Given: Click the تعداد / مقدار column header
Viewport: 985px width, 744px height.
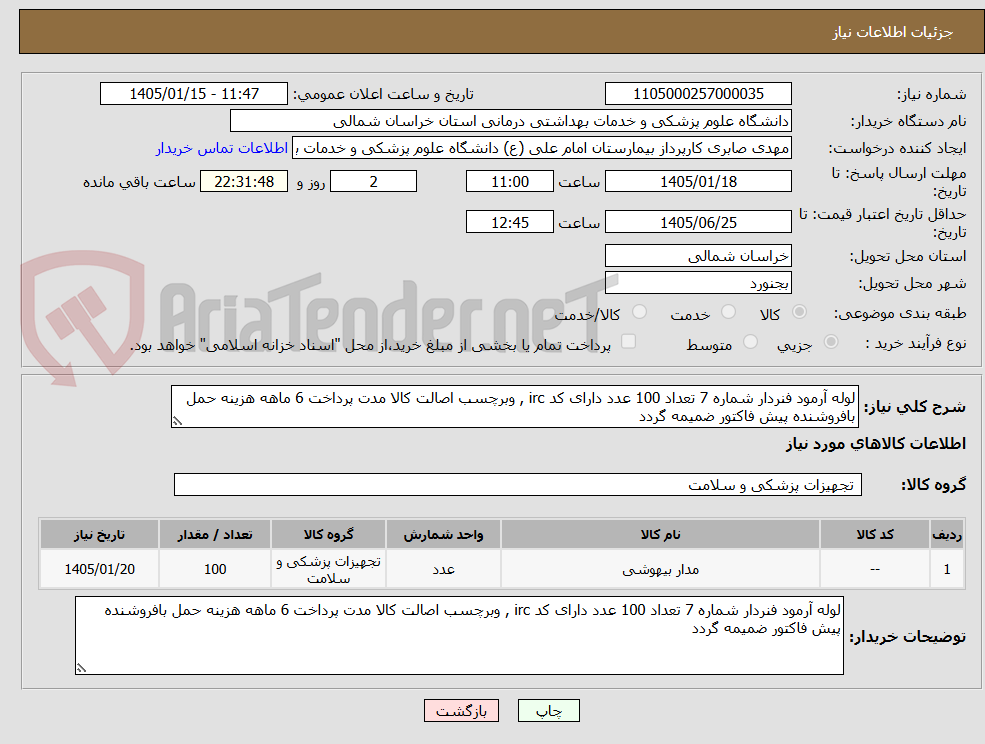Looking at the screenshot, I should point(215,534).
